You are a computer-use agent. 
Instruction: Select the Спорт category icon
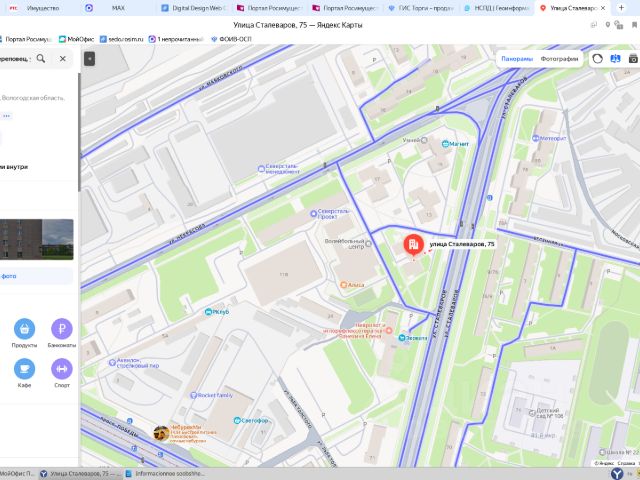62,369
